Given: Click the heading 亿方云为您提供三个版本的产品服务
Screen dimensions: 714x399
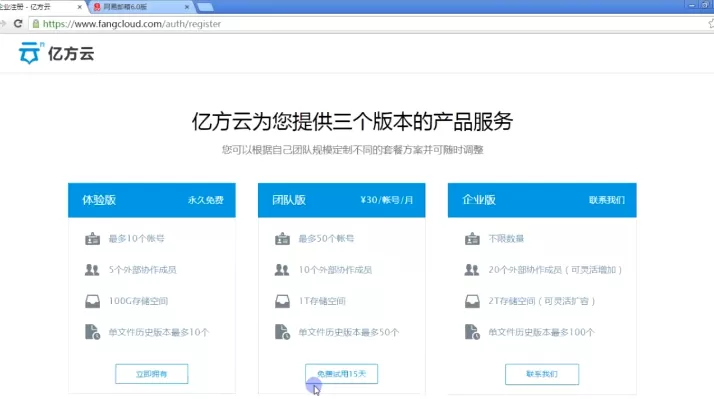Looking at the screenshot, I should coord(352,122).
